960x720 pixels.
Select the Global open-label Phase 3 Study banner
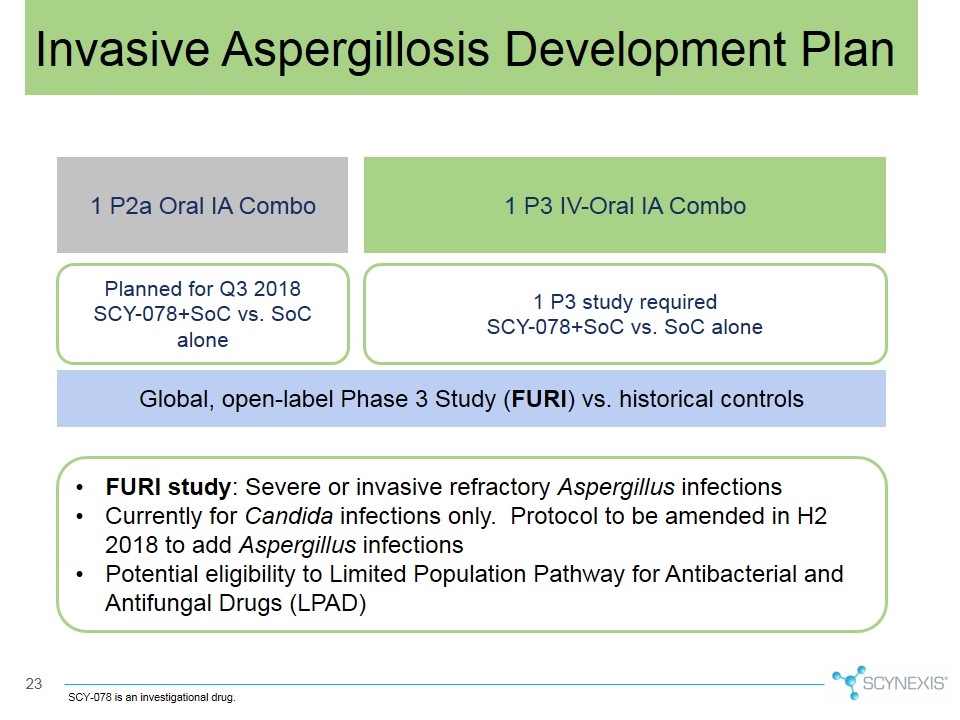point(471,399)
